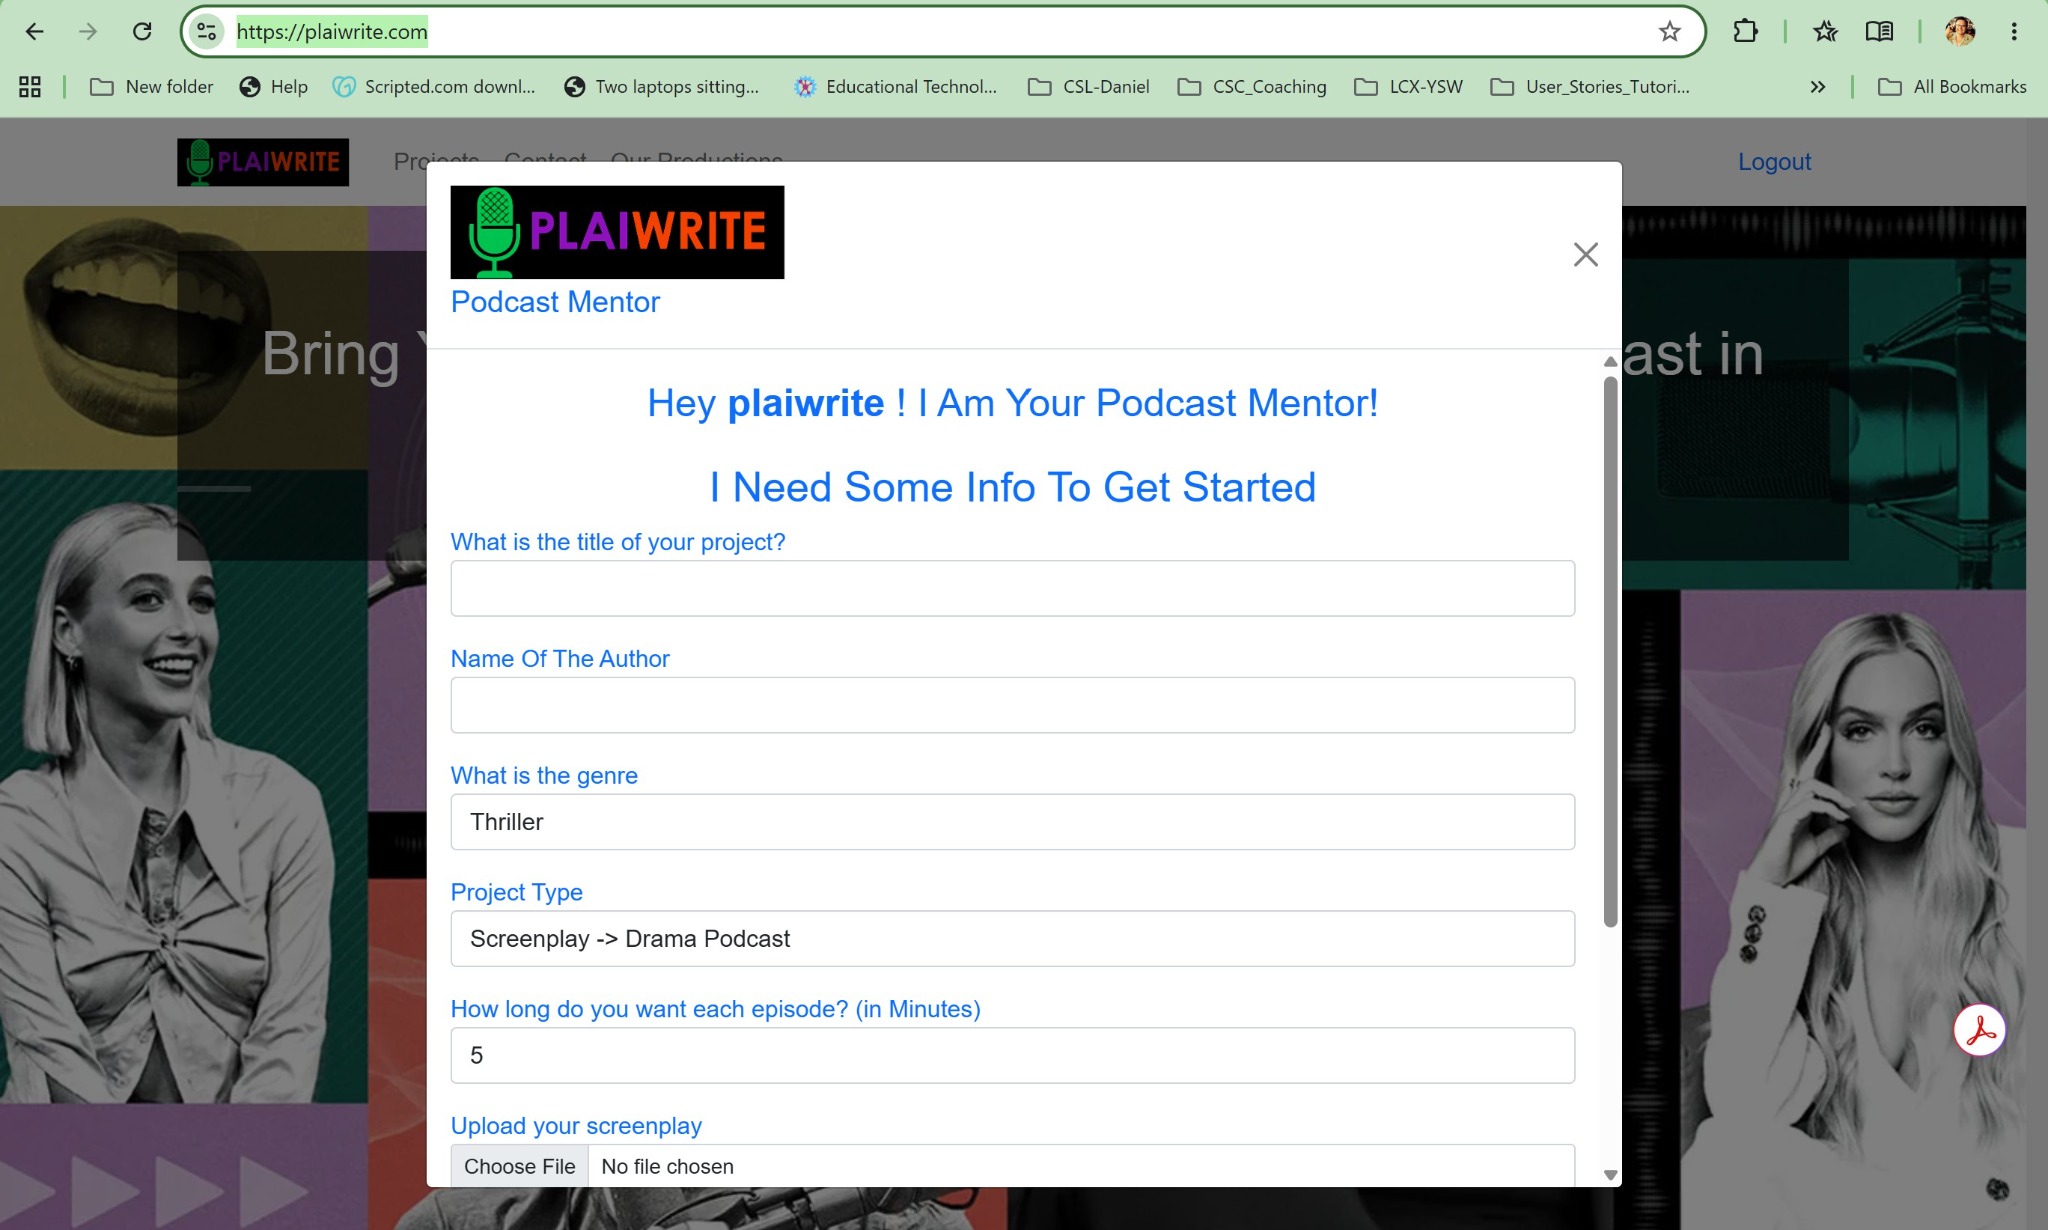This screenshot has height=1230, width=2048.
Task: Click the browser forward arrow
Action: pos(88,32)
